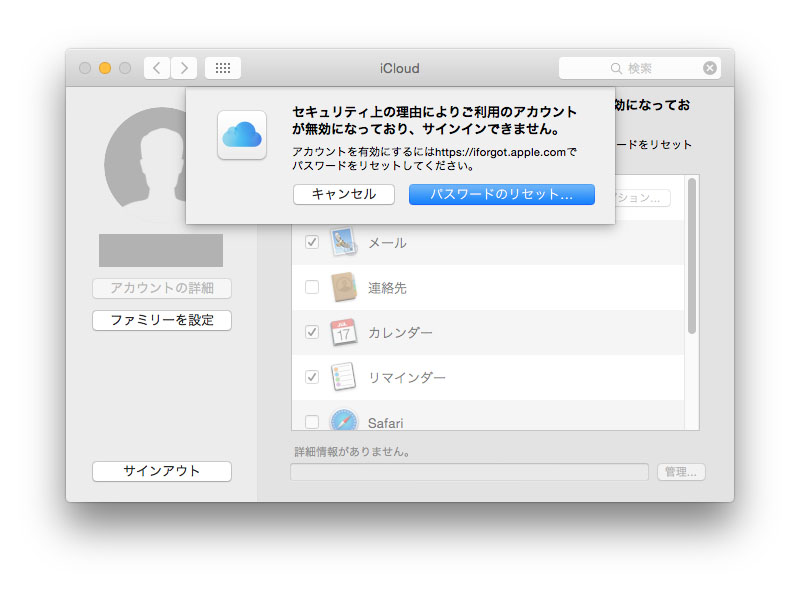Click ファミリーを設定 button

click(162, 320)
